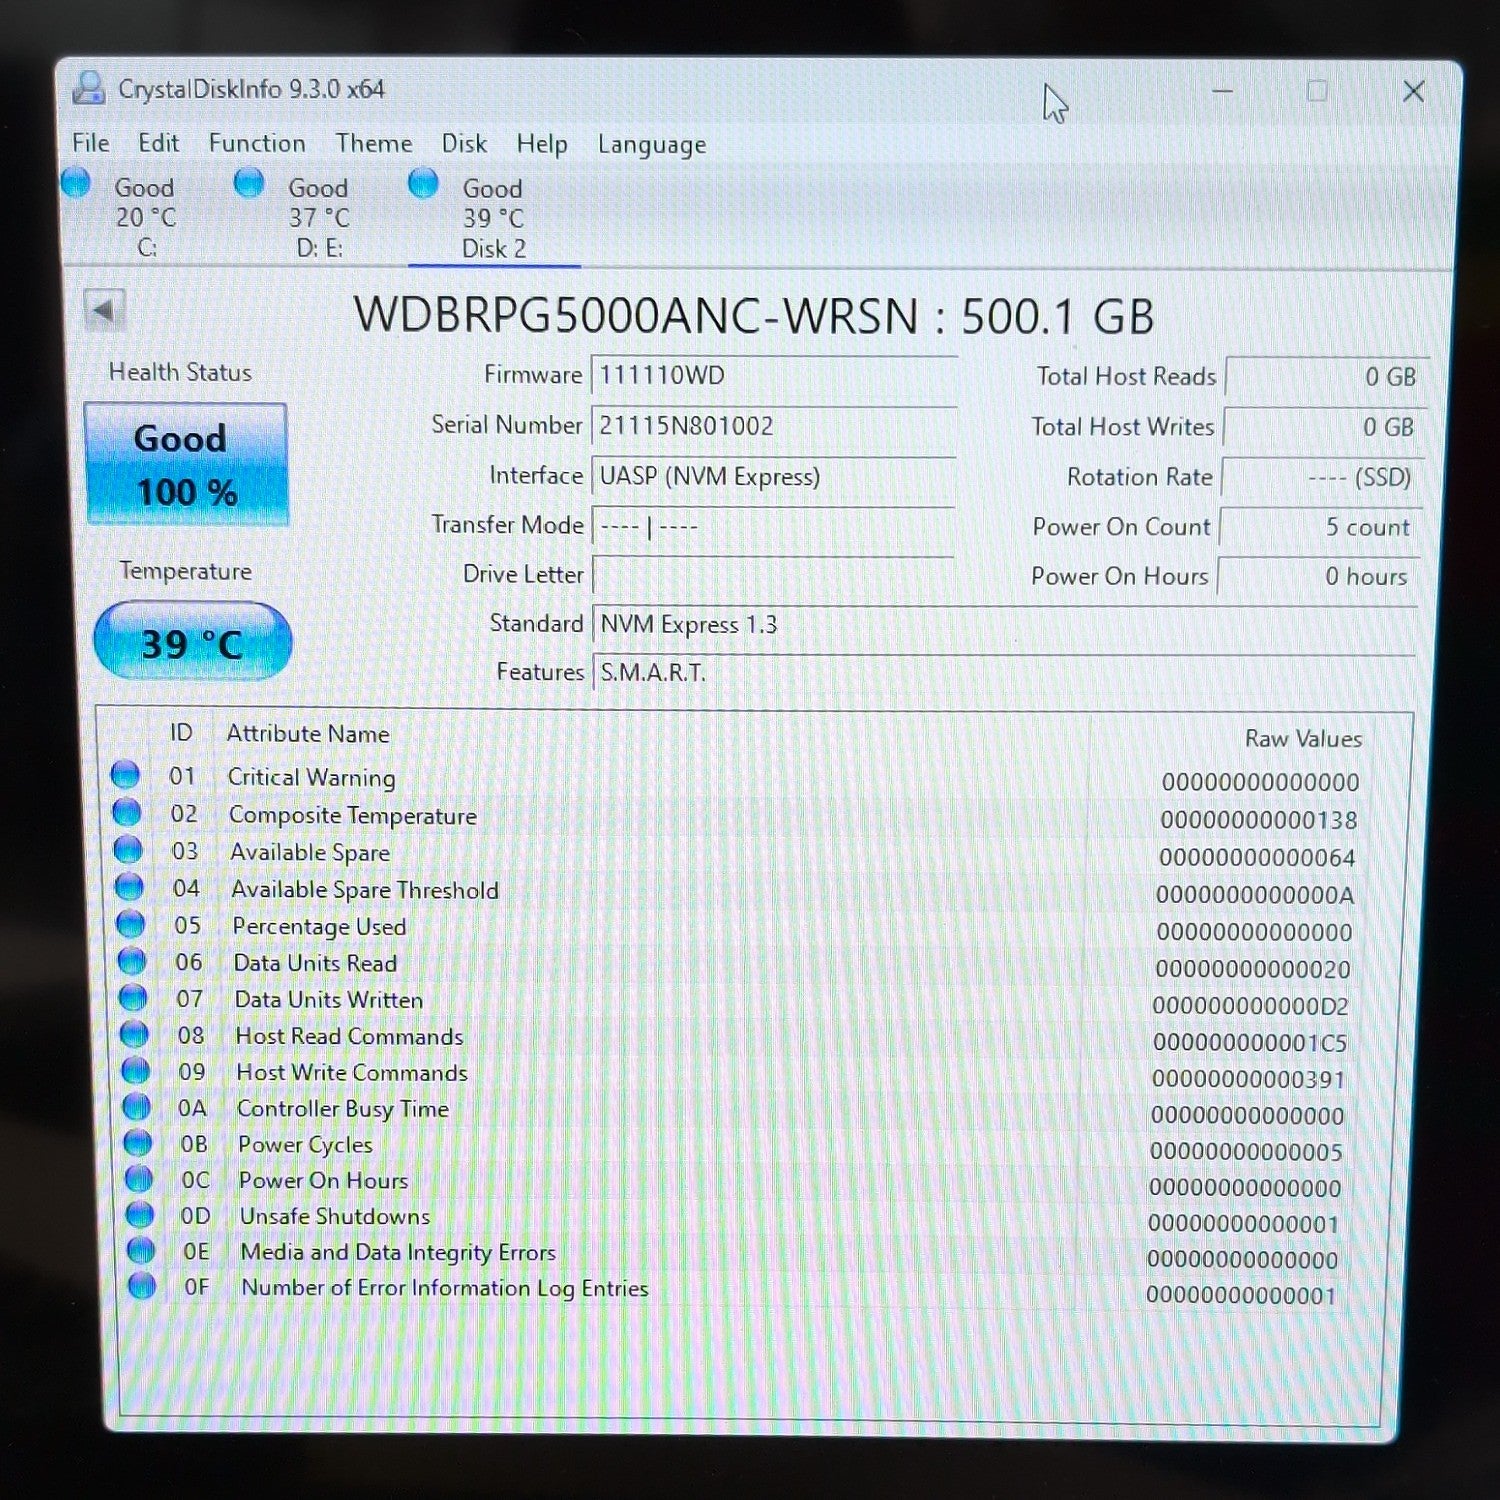
Task: Click status orb for Controller Busy Time row
Action: [x=136, y=1106]
